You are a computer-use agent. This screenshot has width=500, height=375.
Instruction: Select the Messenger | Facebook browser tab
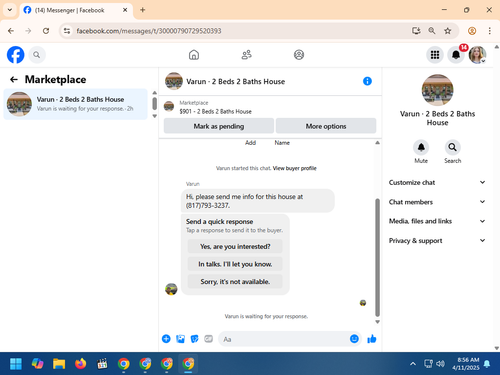click(76, 10)
